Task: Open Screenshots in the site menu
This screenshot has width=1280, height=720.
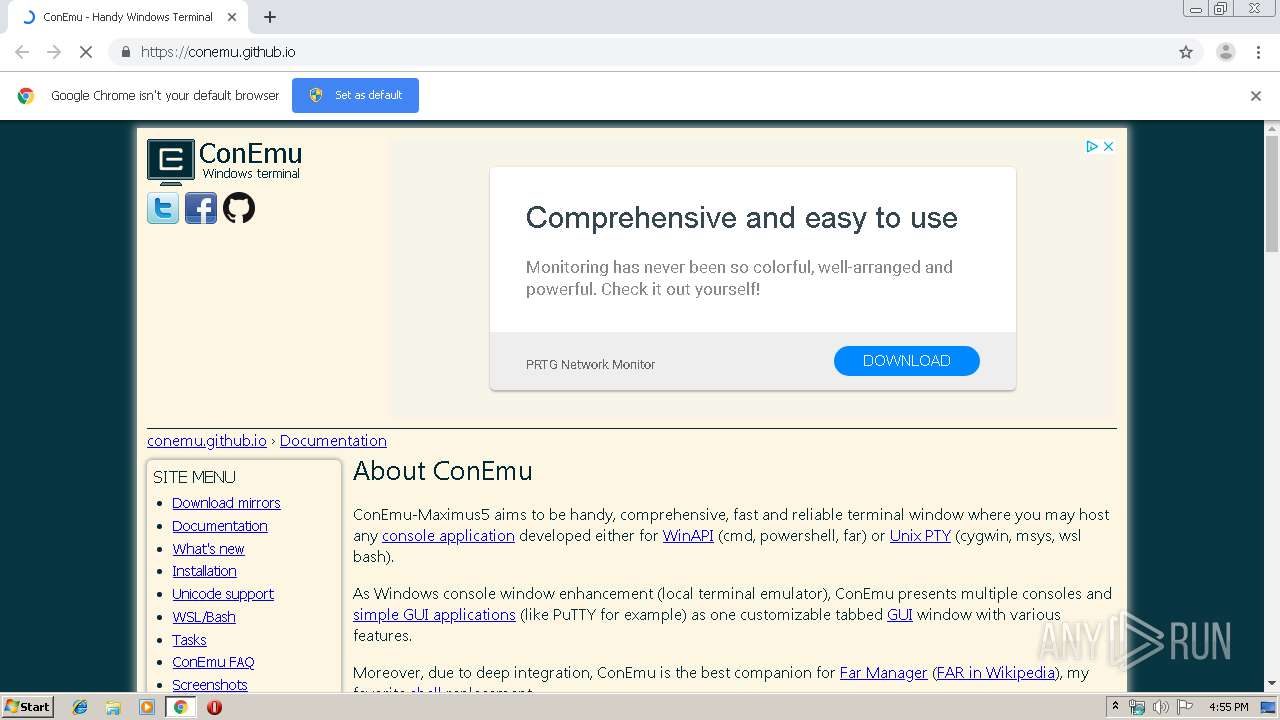Action: point(210,685)
